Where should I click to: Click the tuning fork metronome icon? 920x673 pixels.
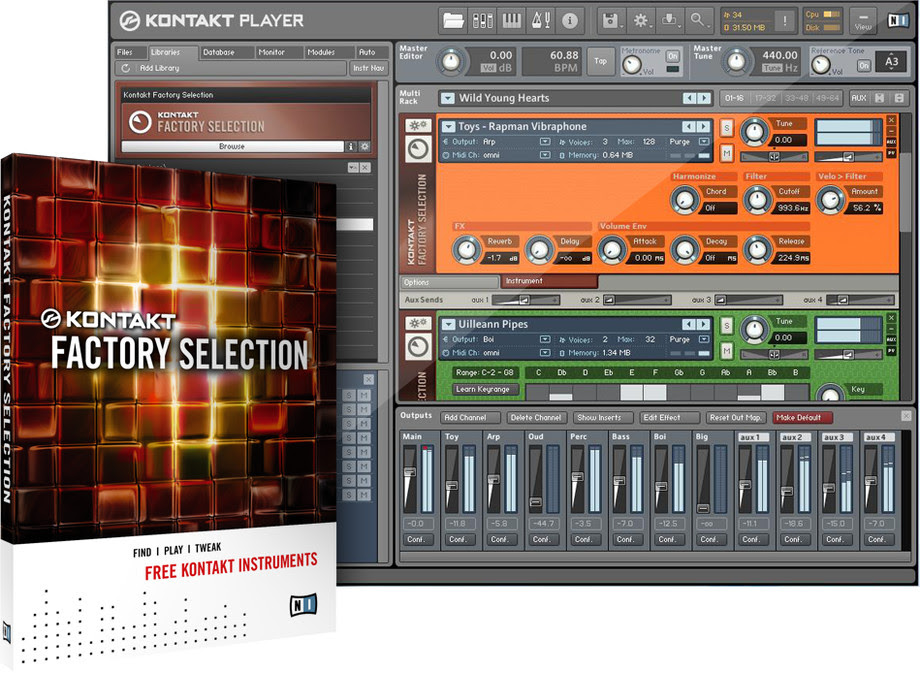point(542,19)
